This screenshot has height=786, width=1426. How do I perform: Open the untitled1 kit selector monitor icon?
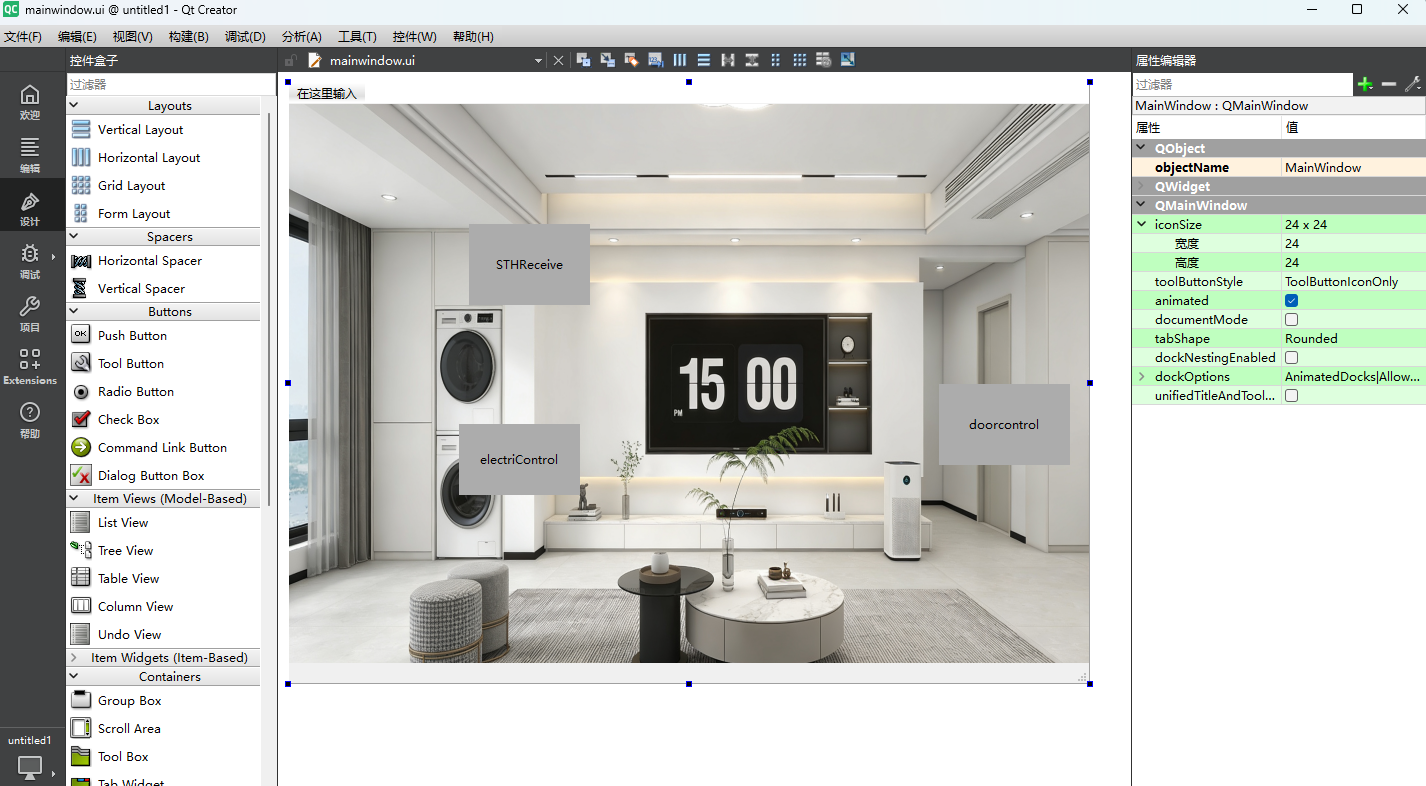point(30,768)
